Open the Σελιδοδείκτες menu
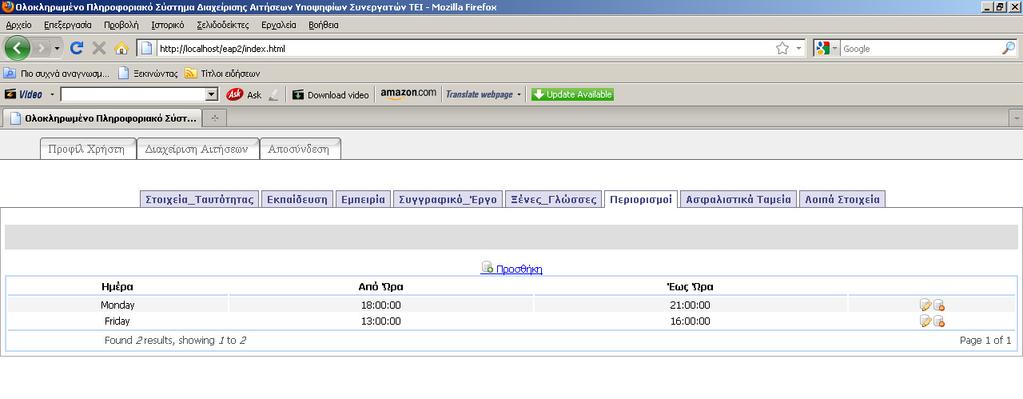Screen dimensions: 1023x399 [x=223, y=25]
